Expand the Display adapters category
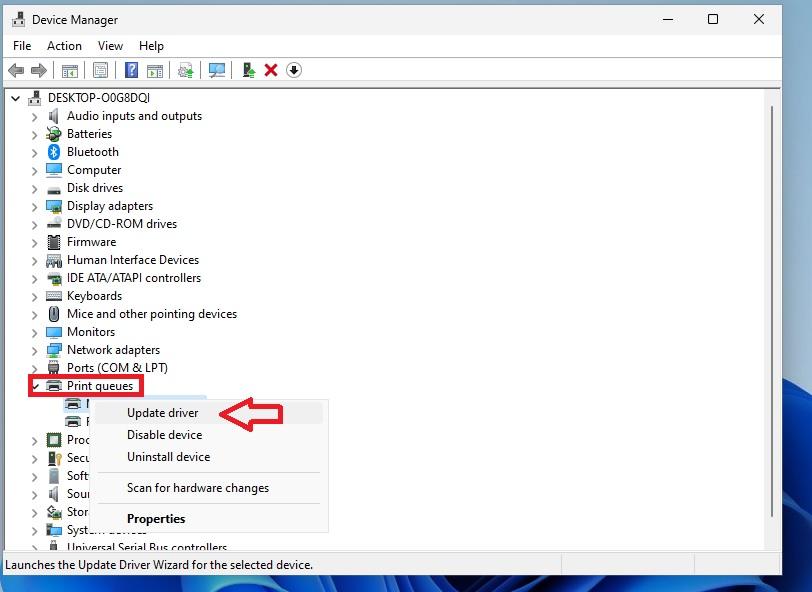This screenshot has height=592, width=812. tap(33, 206)
